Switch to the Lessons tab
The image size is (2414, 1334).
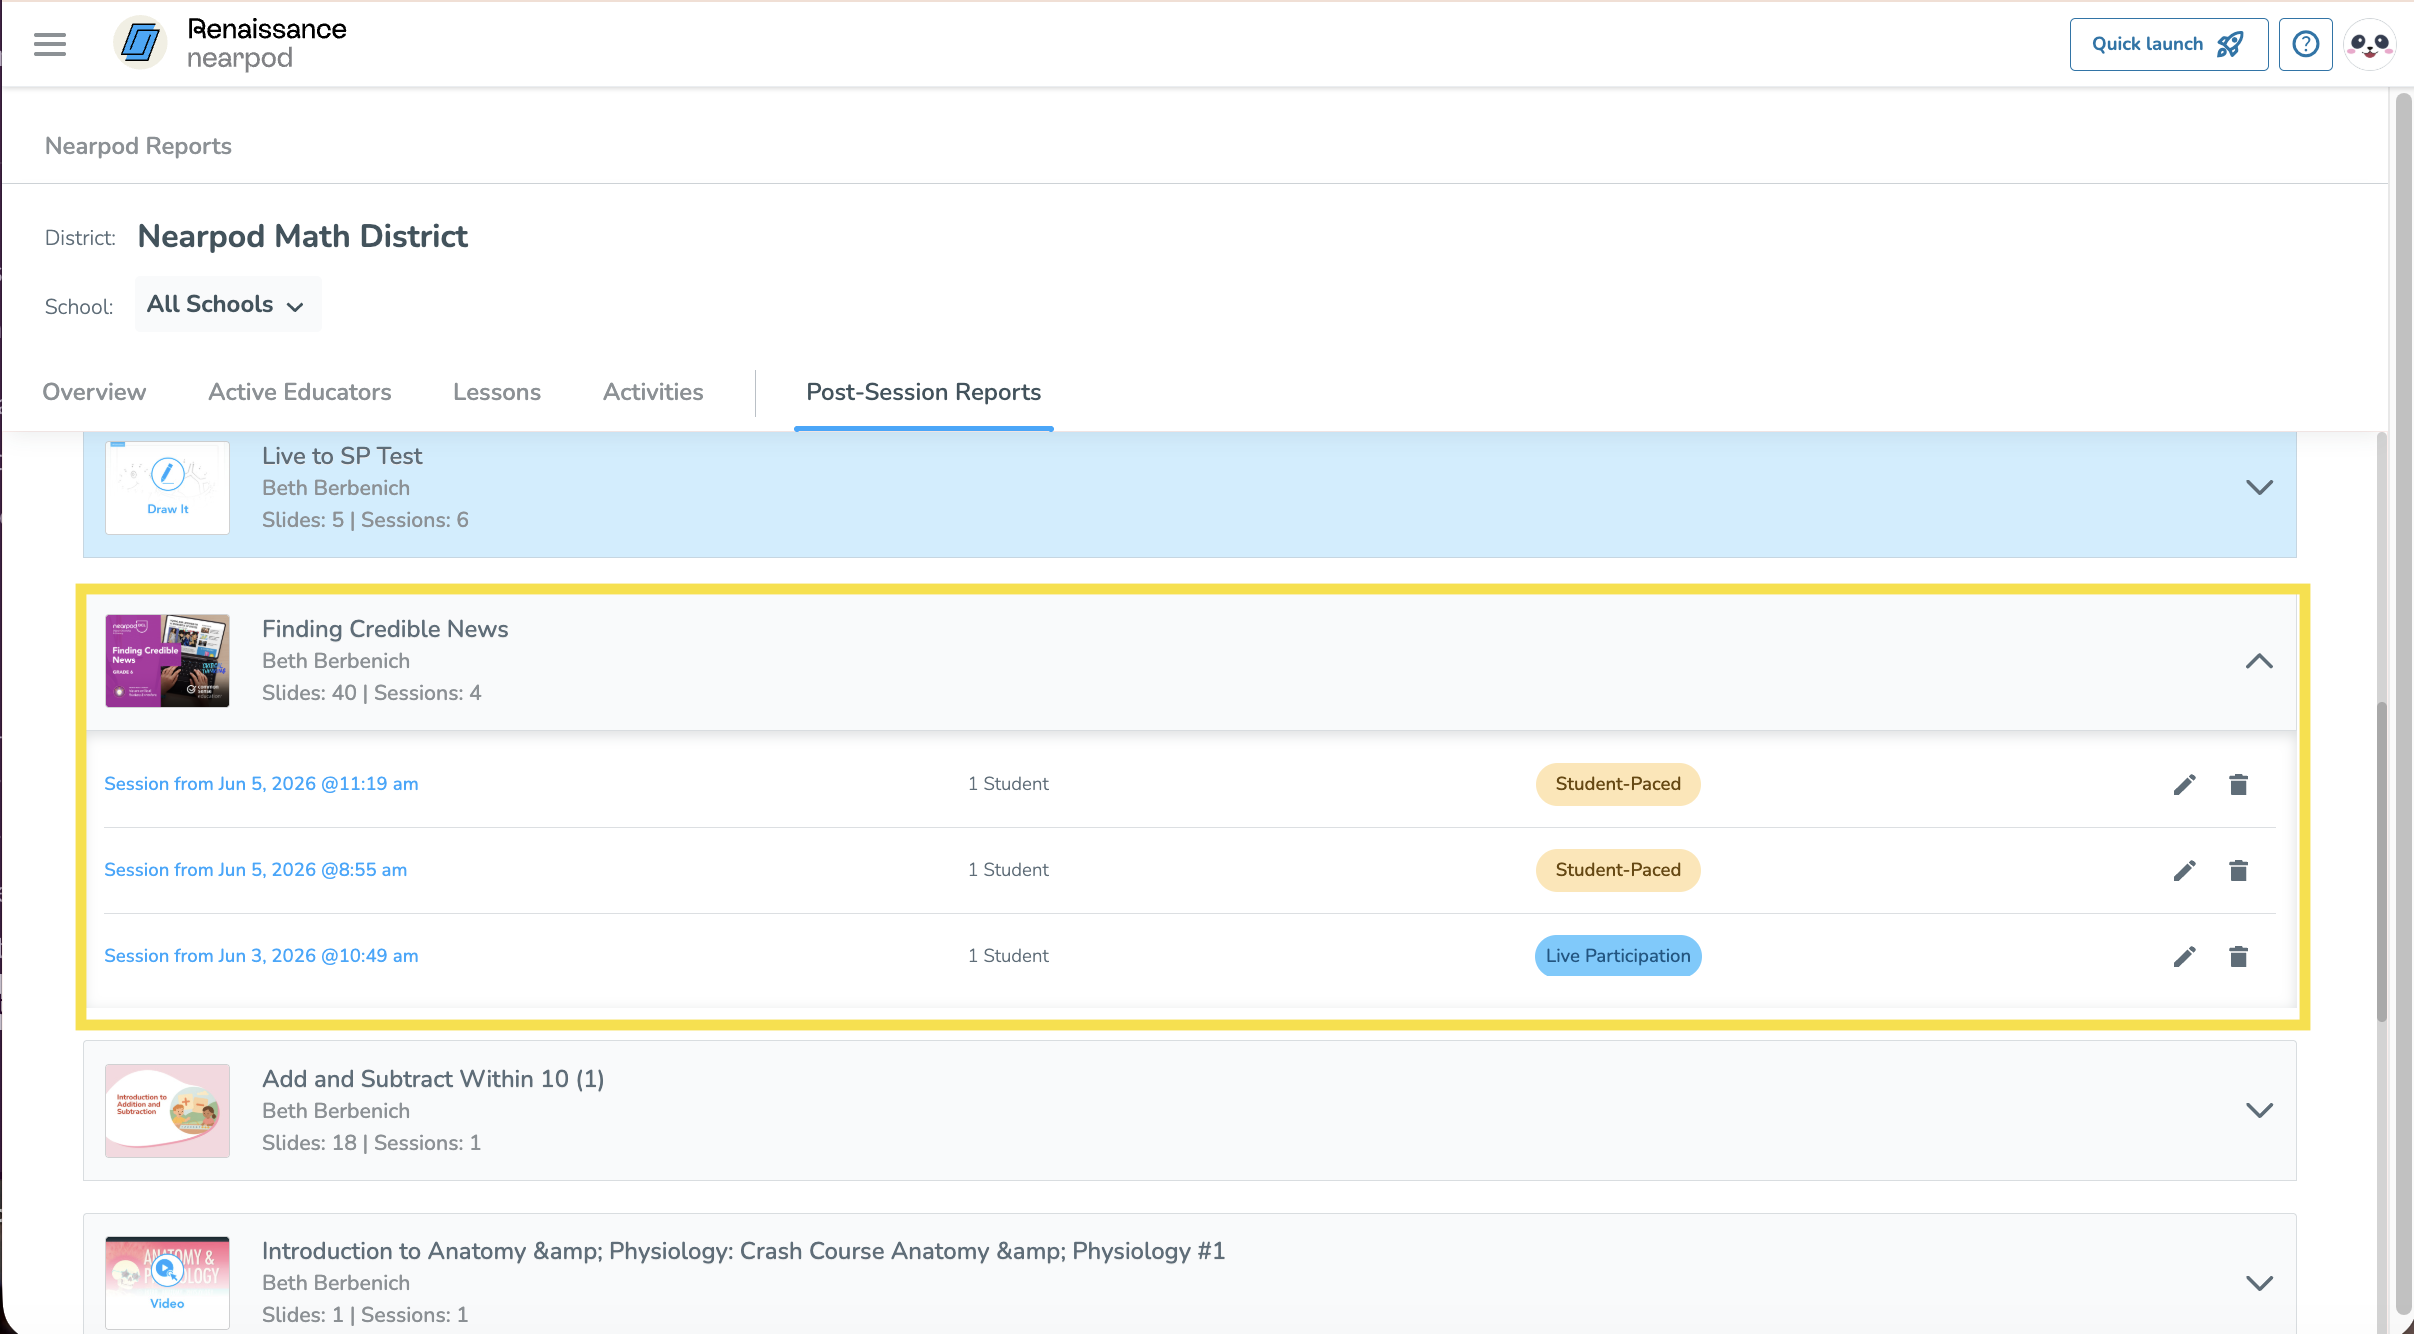coord(497,392)
